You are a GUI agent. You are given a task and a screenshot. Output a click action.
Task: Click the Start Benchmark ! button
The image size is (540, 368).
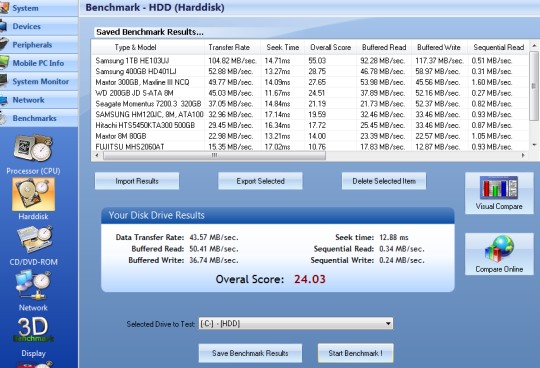(x=355, y=353)
